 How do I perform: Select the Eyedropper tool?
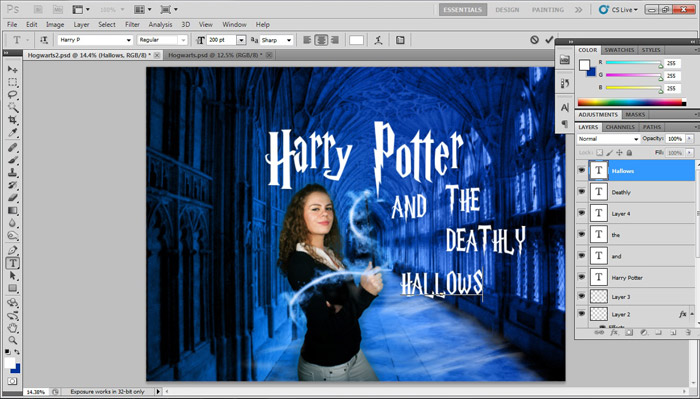click(x=12, y=133)
